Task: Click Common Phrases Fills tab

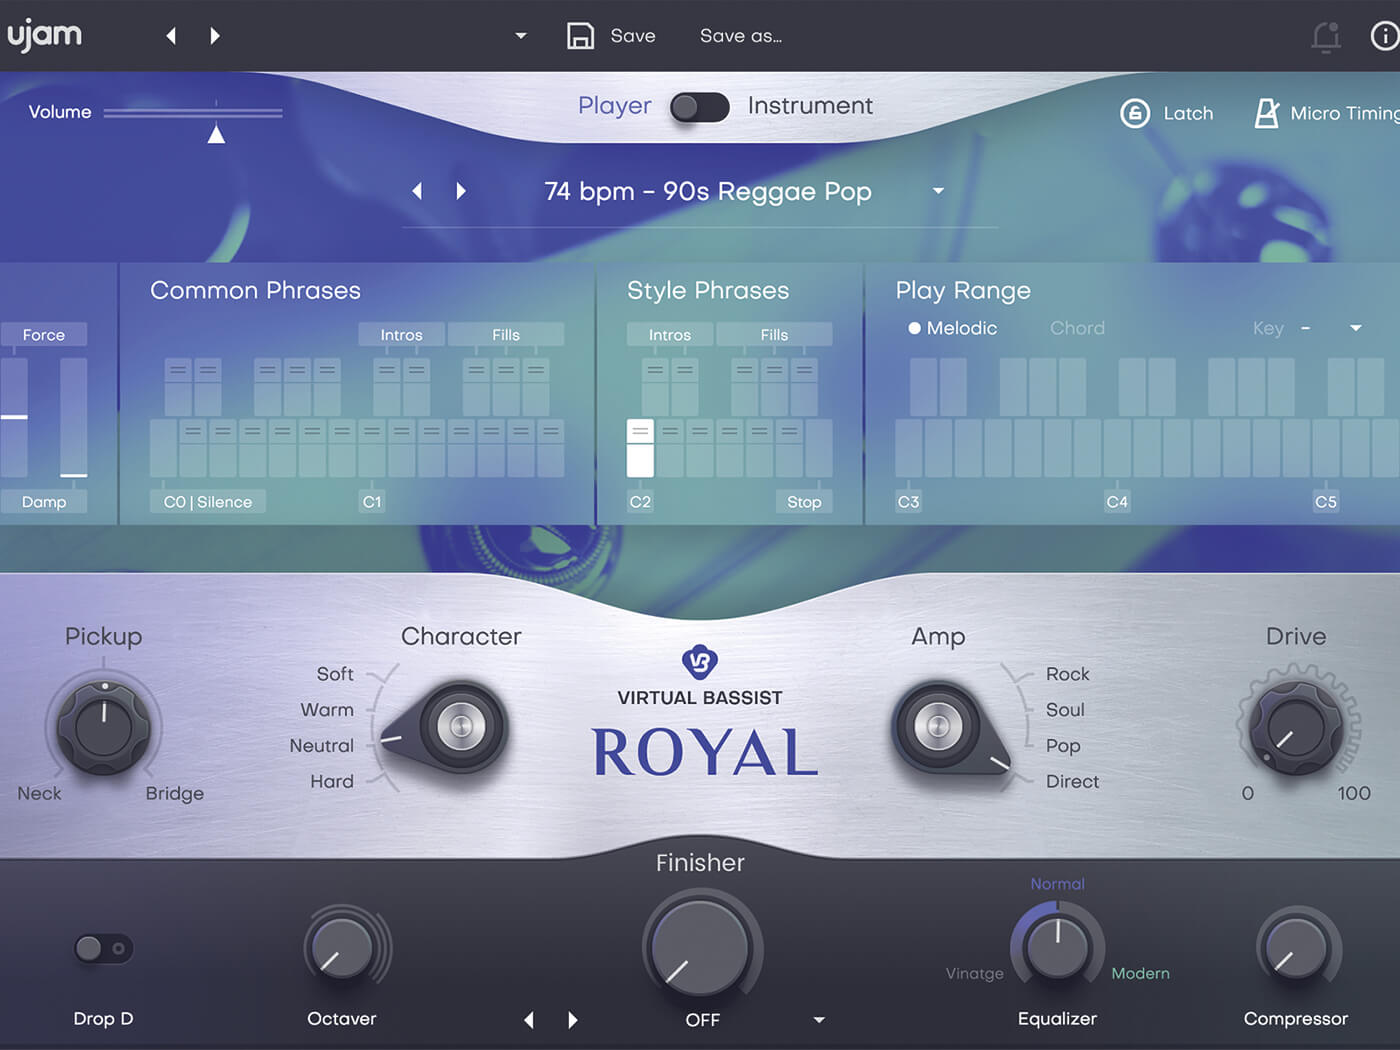Action: pyautogui.click(x=506, y=335)
